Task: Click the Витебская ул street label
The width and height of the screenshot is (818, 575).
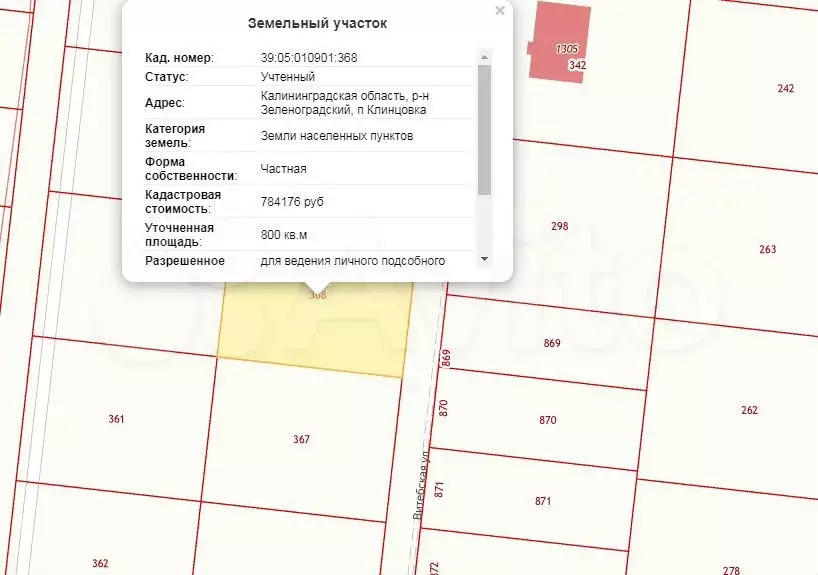Action: tap(421, 483)
